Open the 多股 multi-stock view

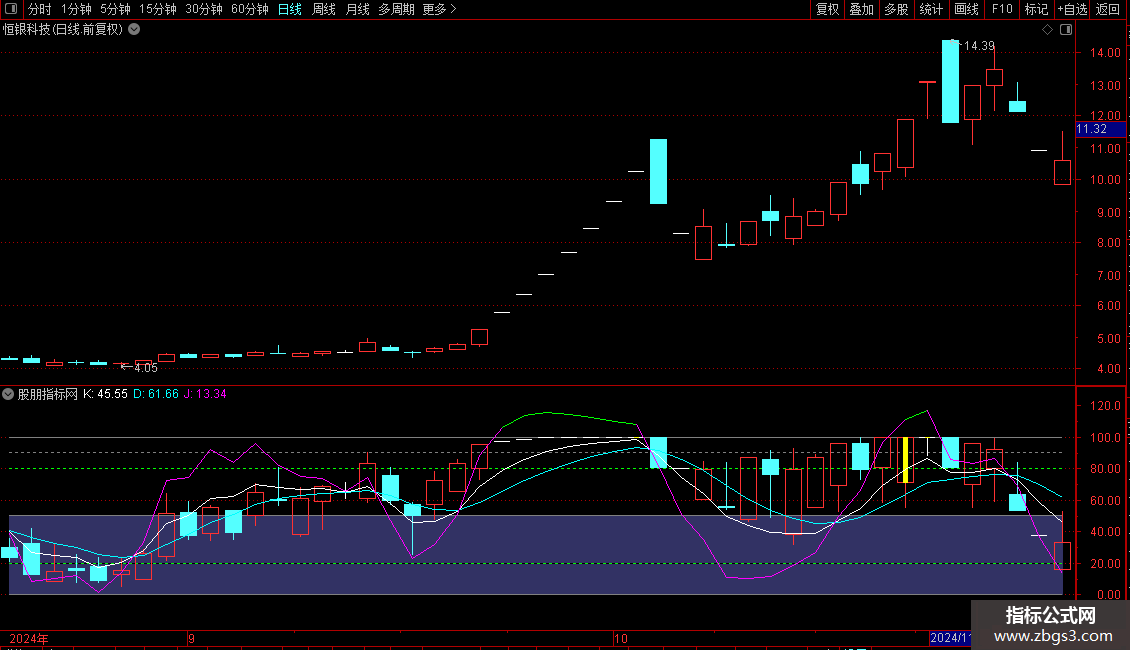coord(896,9)
